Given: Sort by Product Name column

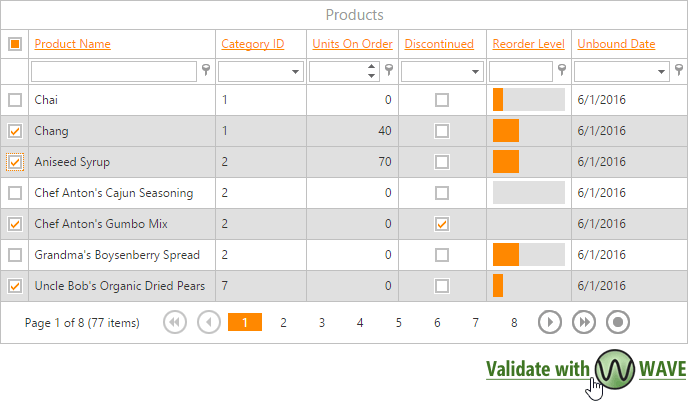Looking at the screenshot, I should (x=72, y=44).
